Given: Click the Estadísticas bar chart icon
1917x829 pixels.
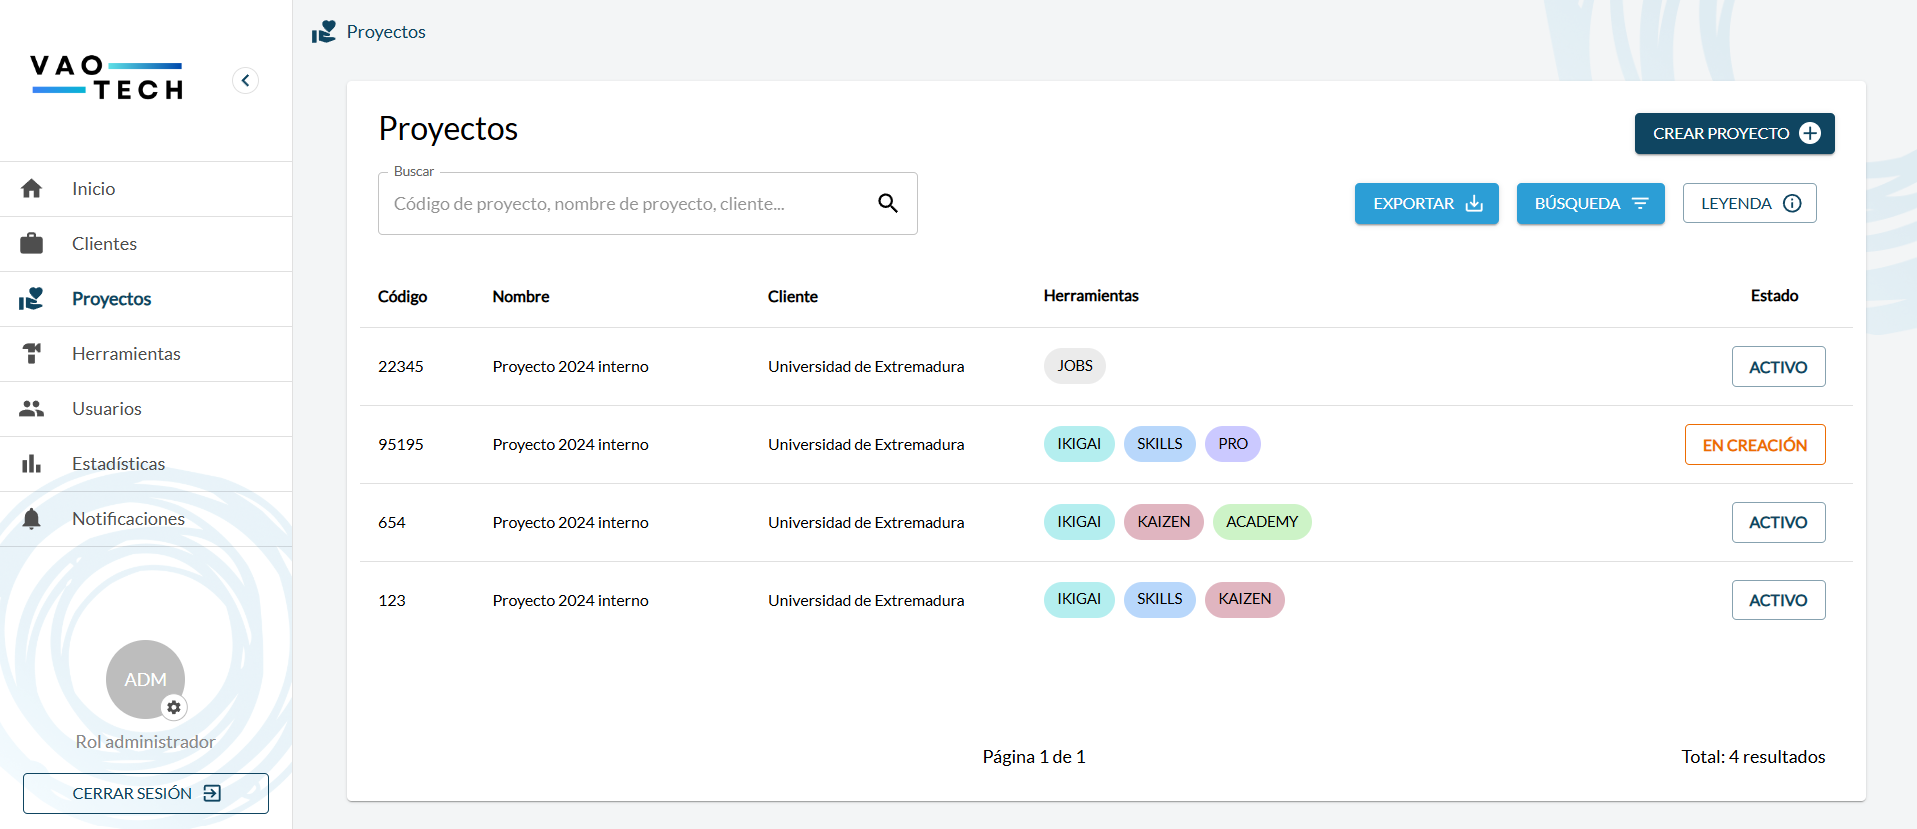Looking at the screenshot, I should click(x=32, y=464).
